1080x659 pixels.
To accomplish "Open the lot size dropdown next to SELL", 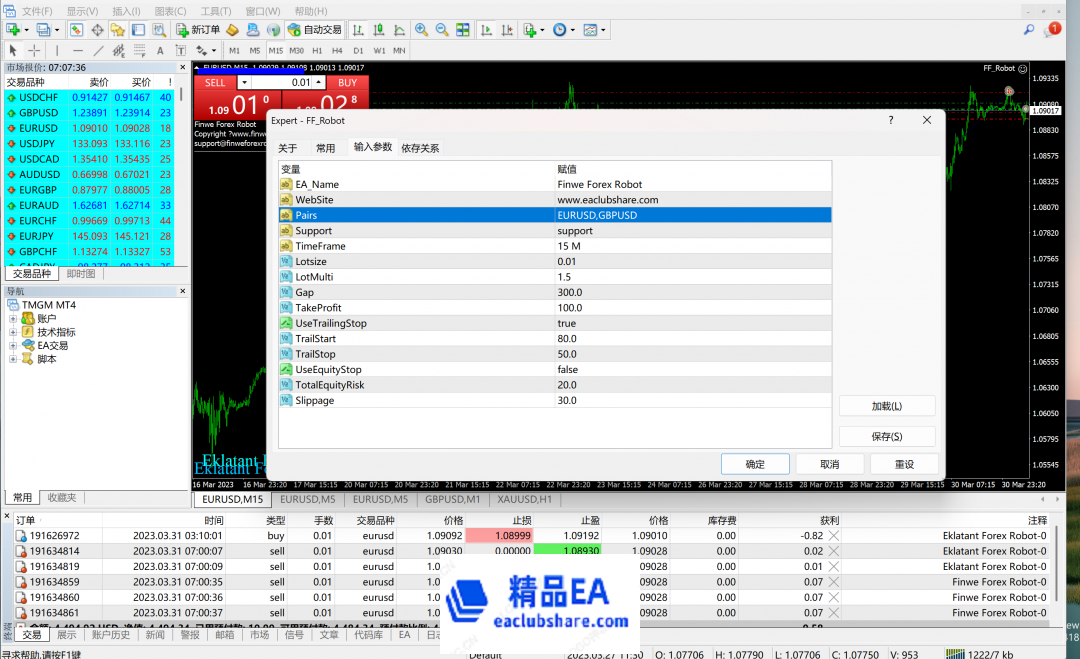I will click(x=318, y=82).
